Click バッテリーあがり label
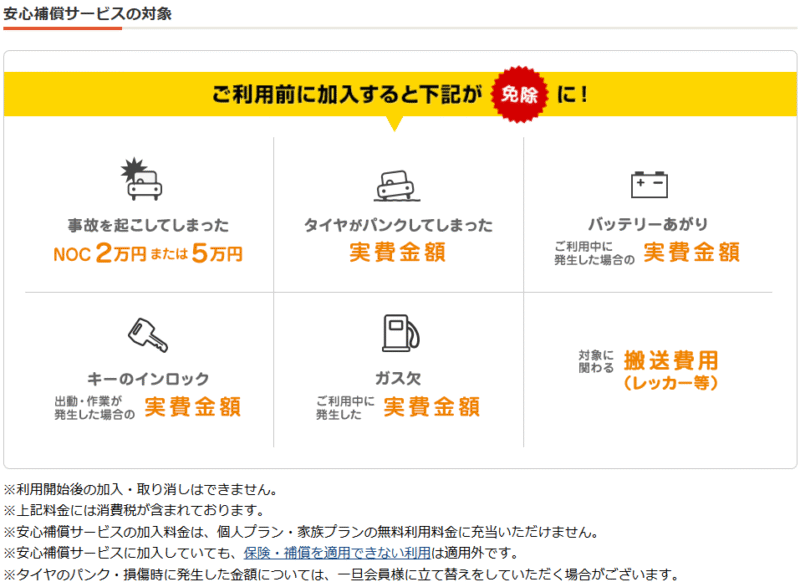This screenshot has height=582, width=800. (x=648, y=224)
